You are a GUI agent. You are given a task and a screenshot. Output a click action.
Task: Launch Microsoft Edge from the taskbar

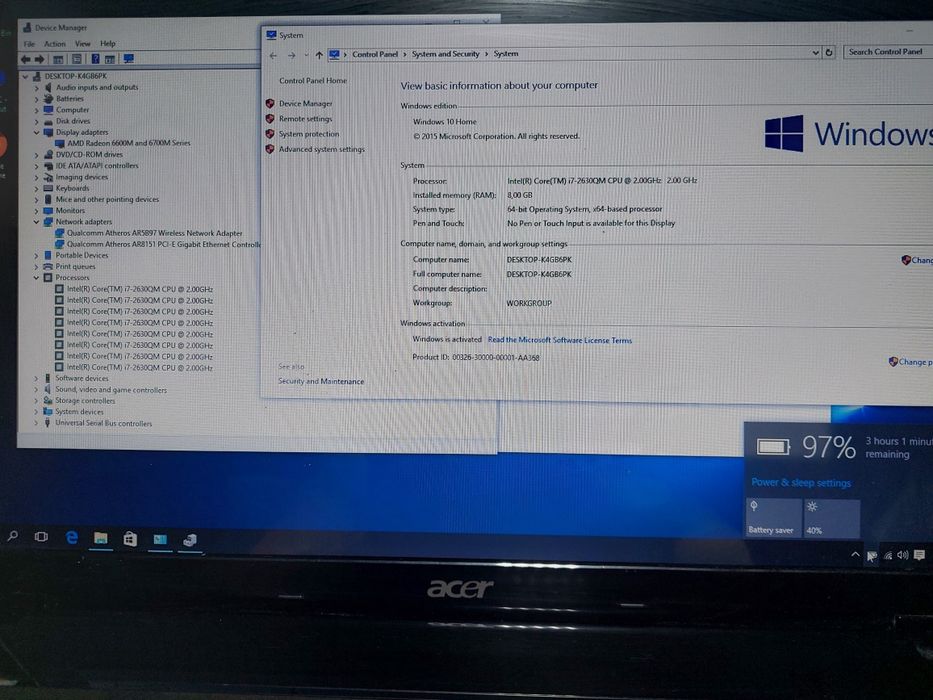72,538
